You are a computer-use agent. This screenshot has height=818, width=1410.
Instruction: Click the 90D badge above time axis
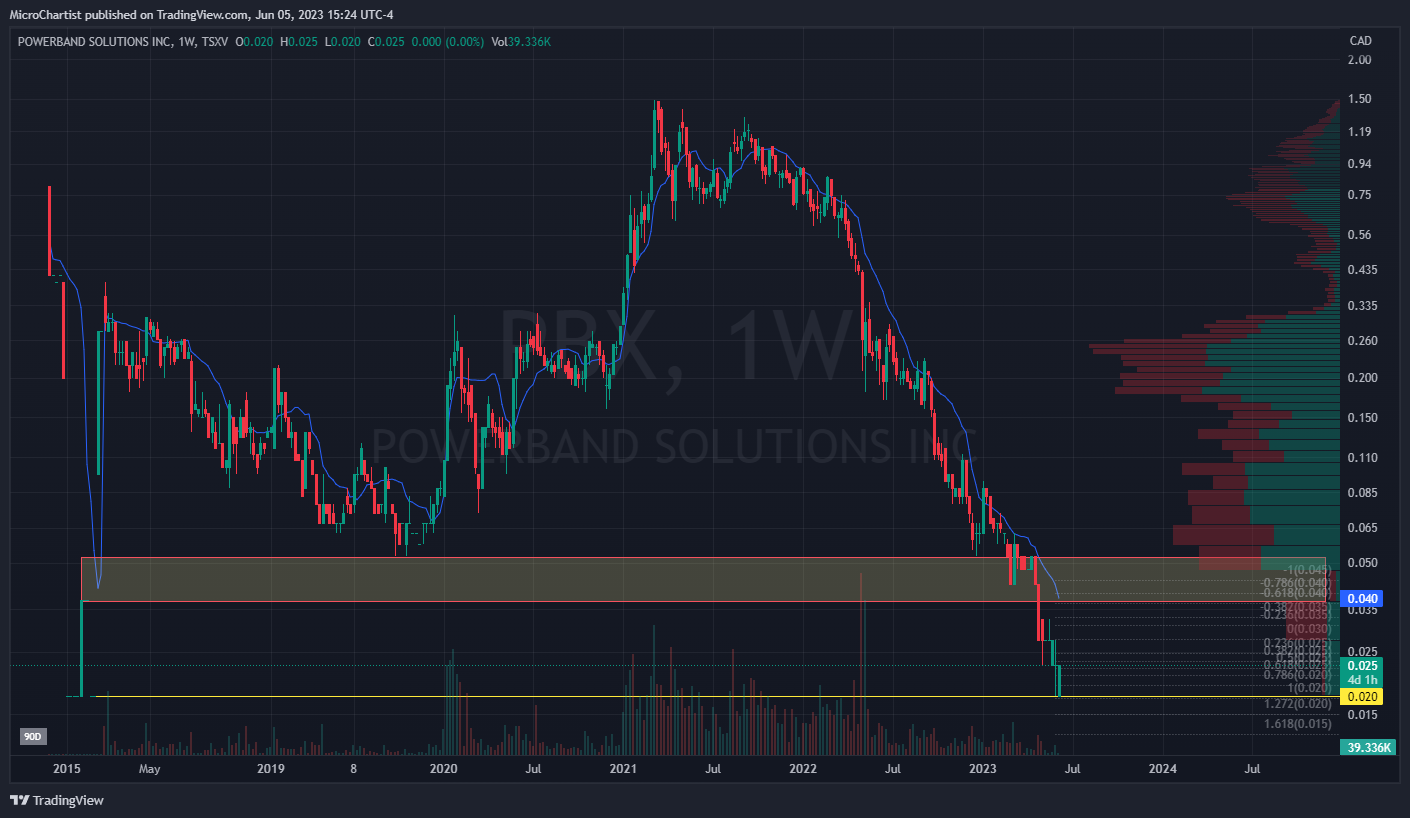point(33,737)
